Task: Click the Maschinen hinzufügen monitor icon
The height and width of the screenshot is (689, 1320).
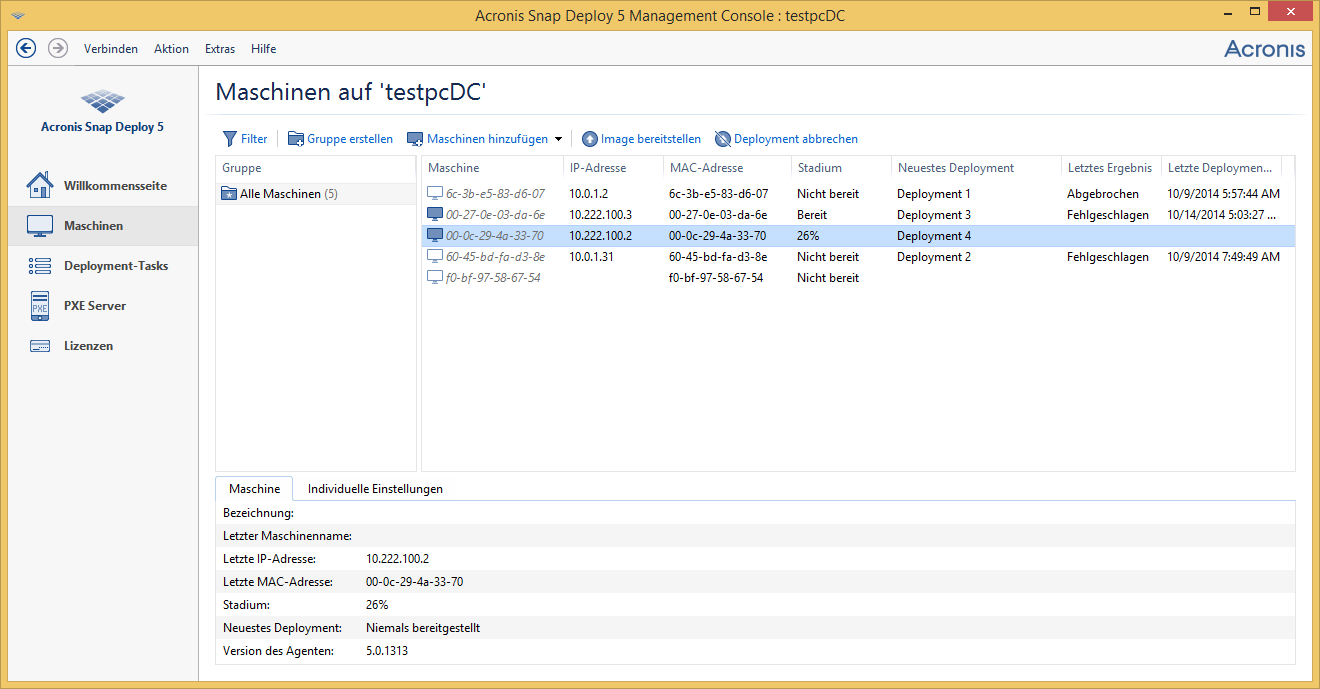Action: coord(415,139)
